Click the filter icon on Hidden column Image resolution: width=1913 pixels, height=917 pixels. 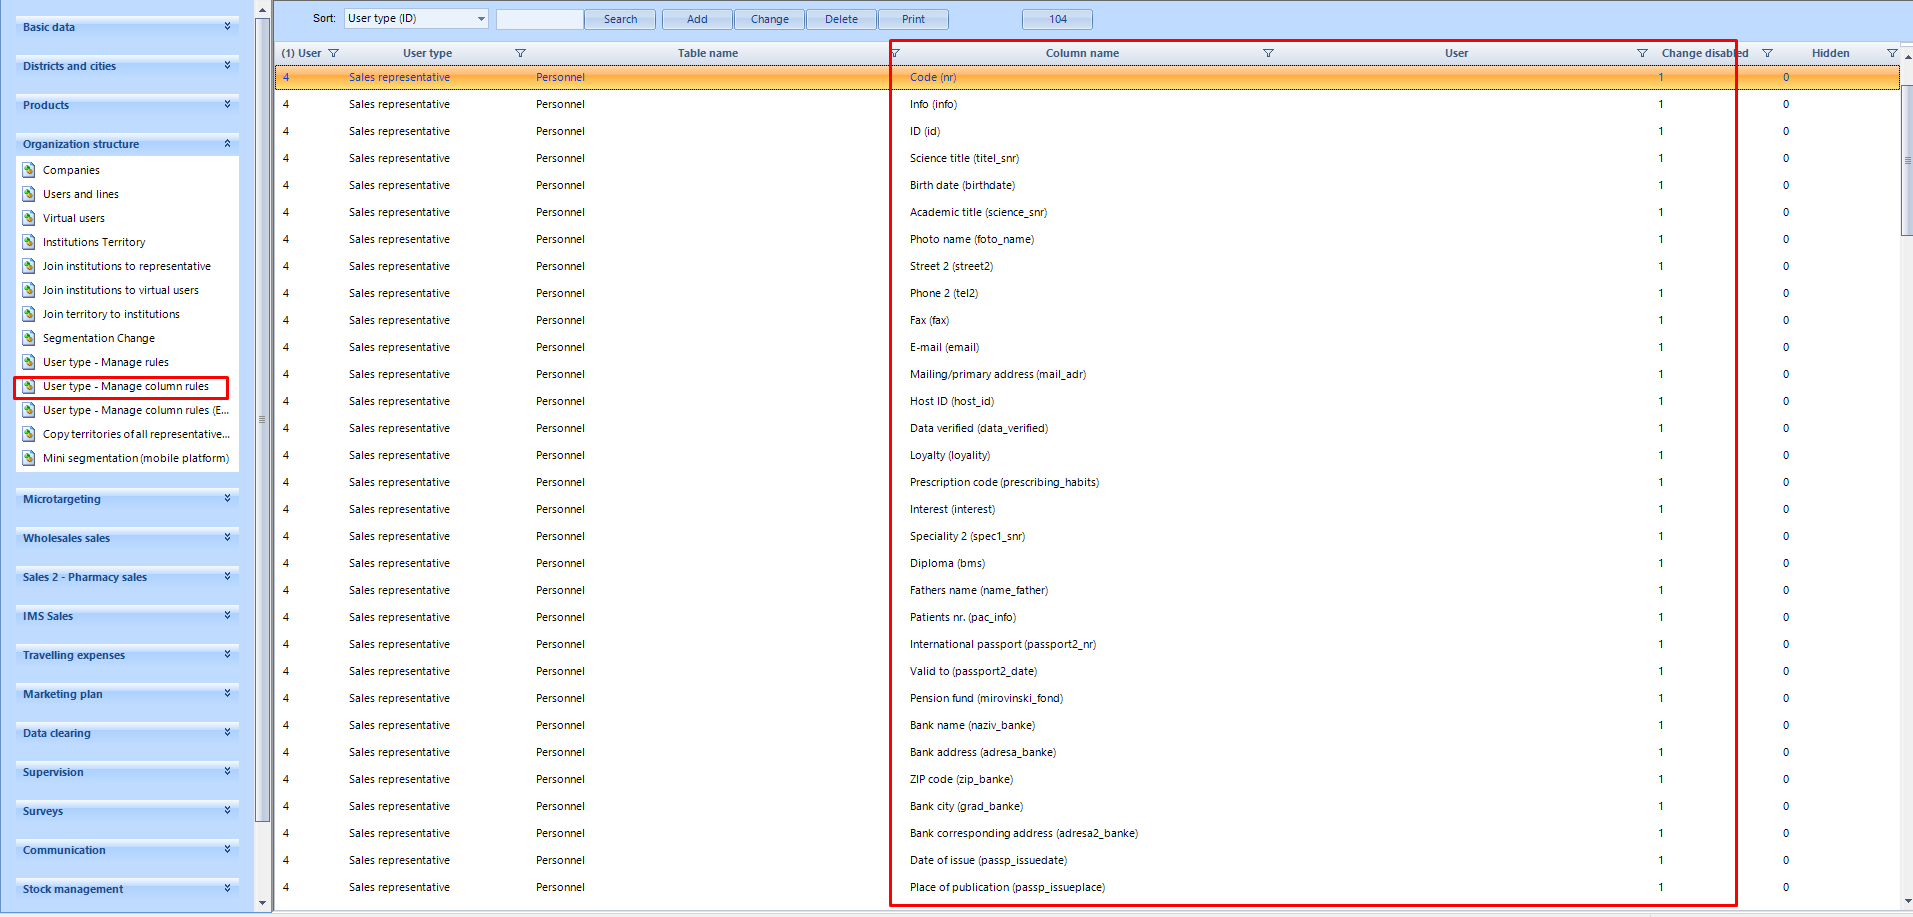pyautogui.click(x=1891, y=53)
